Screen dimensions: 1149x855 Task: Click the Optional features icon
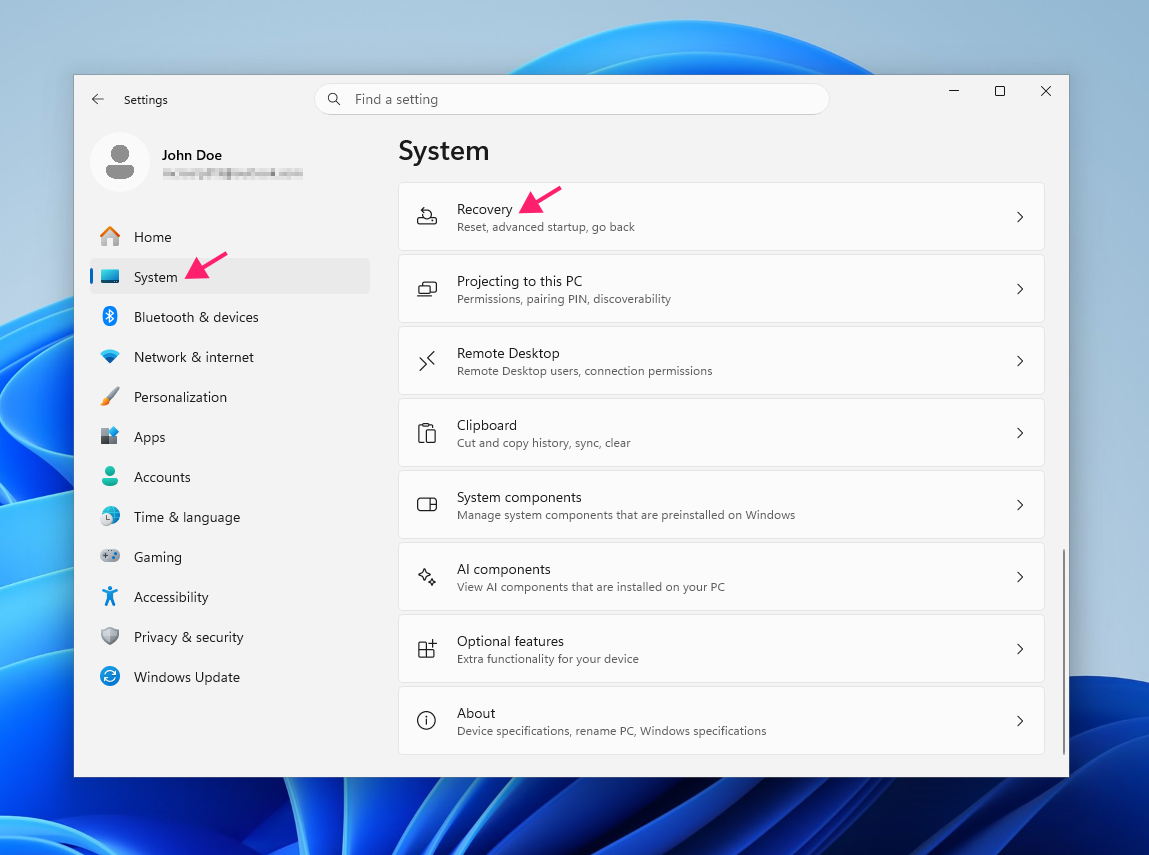pyautogui.click(x=426, y=648)
